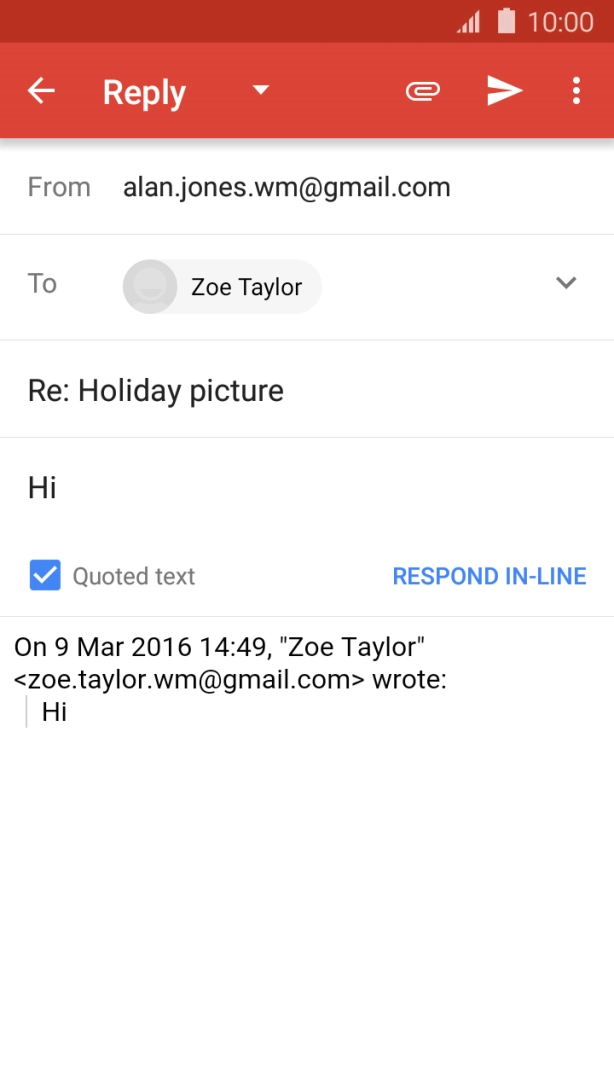Open the overflow menu
This screenshot has width=614, height=1092.
577,90
